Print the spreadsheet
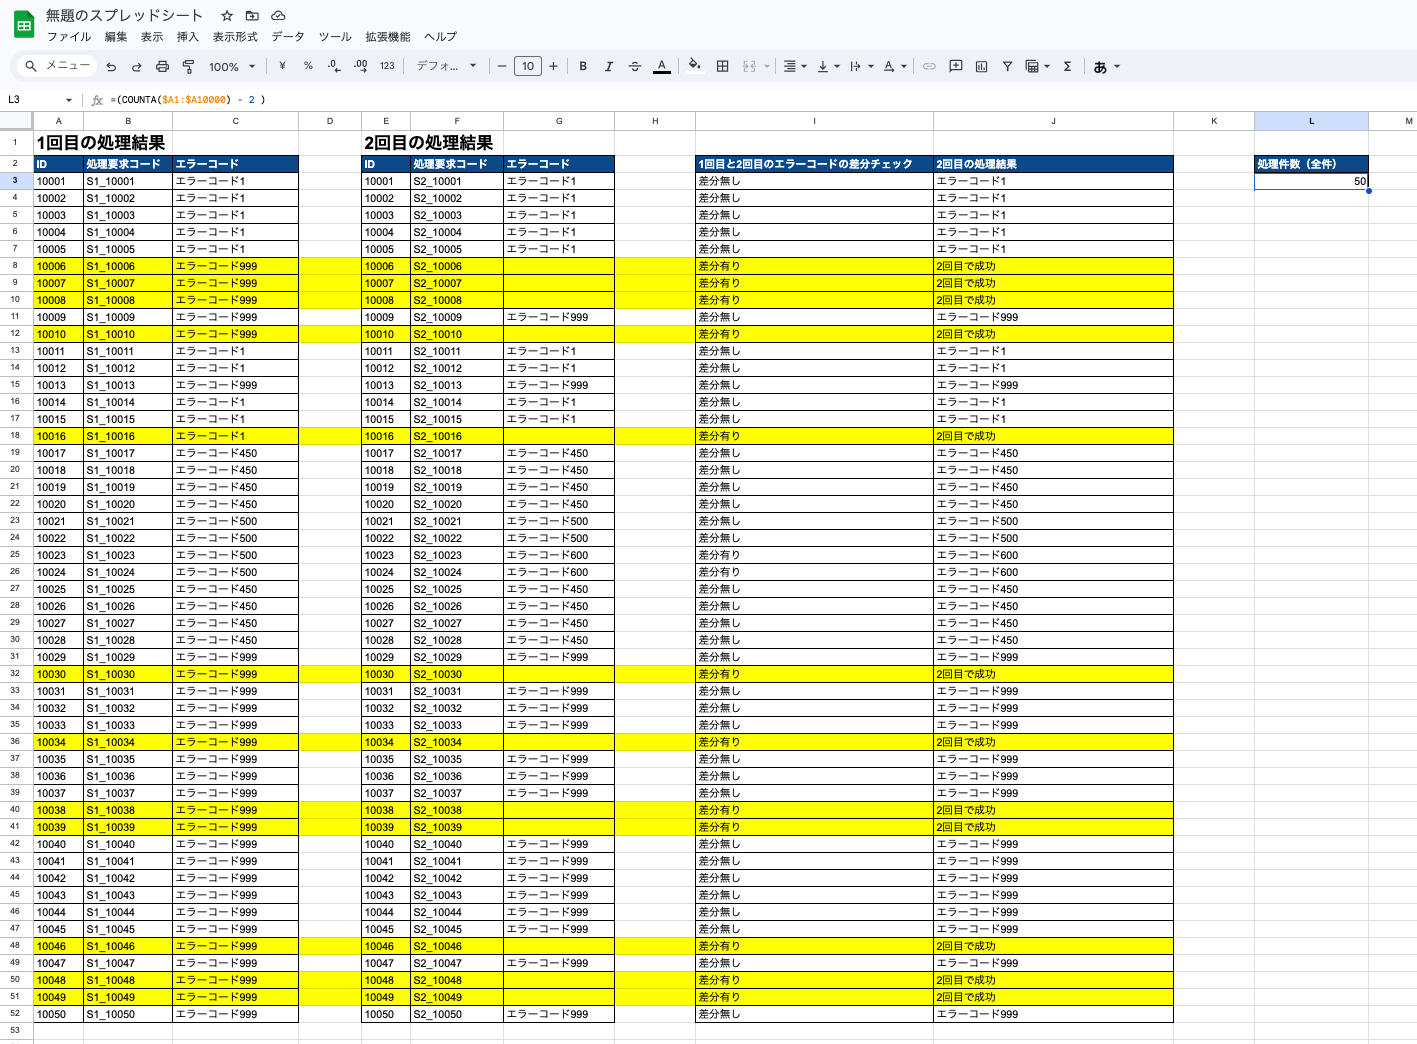This screenshot has width=1417, height=1044. coord(162,67)
